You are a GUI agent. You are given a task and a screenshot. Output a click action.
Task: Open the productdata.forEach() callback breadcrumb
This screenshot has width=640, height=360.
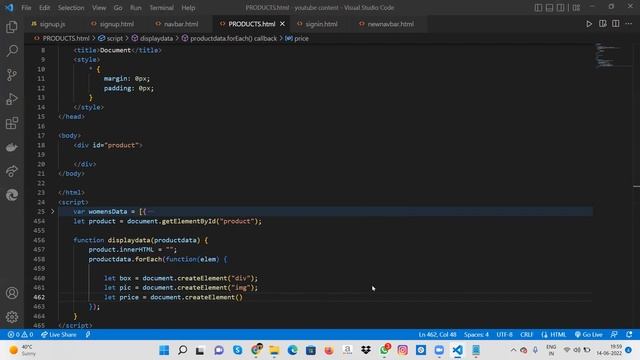[233, 38]
